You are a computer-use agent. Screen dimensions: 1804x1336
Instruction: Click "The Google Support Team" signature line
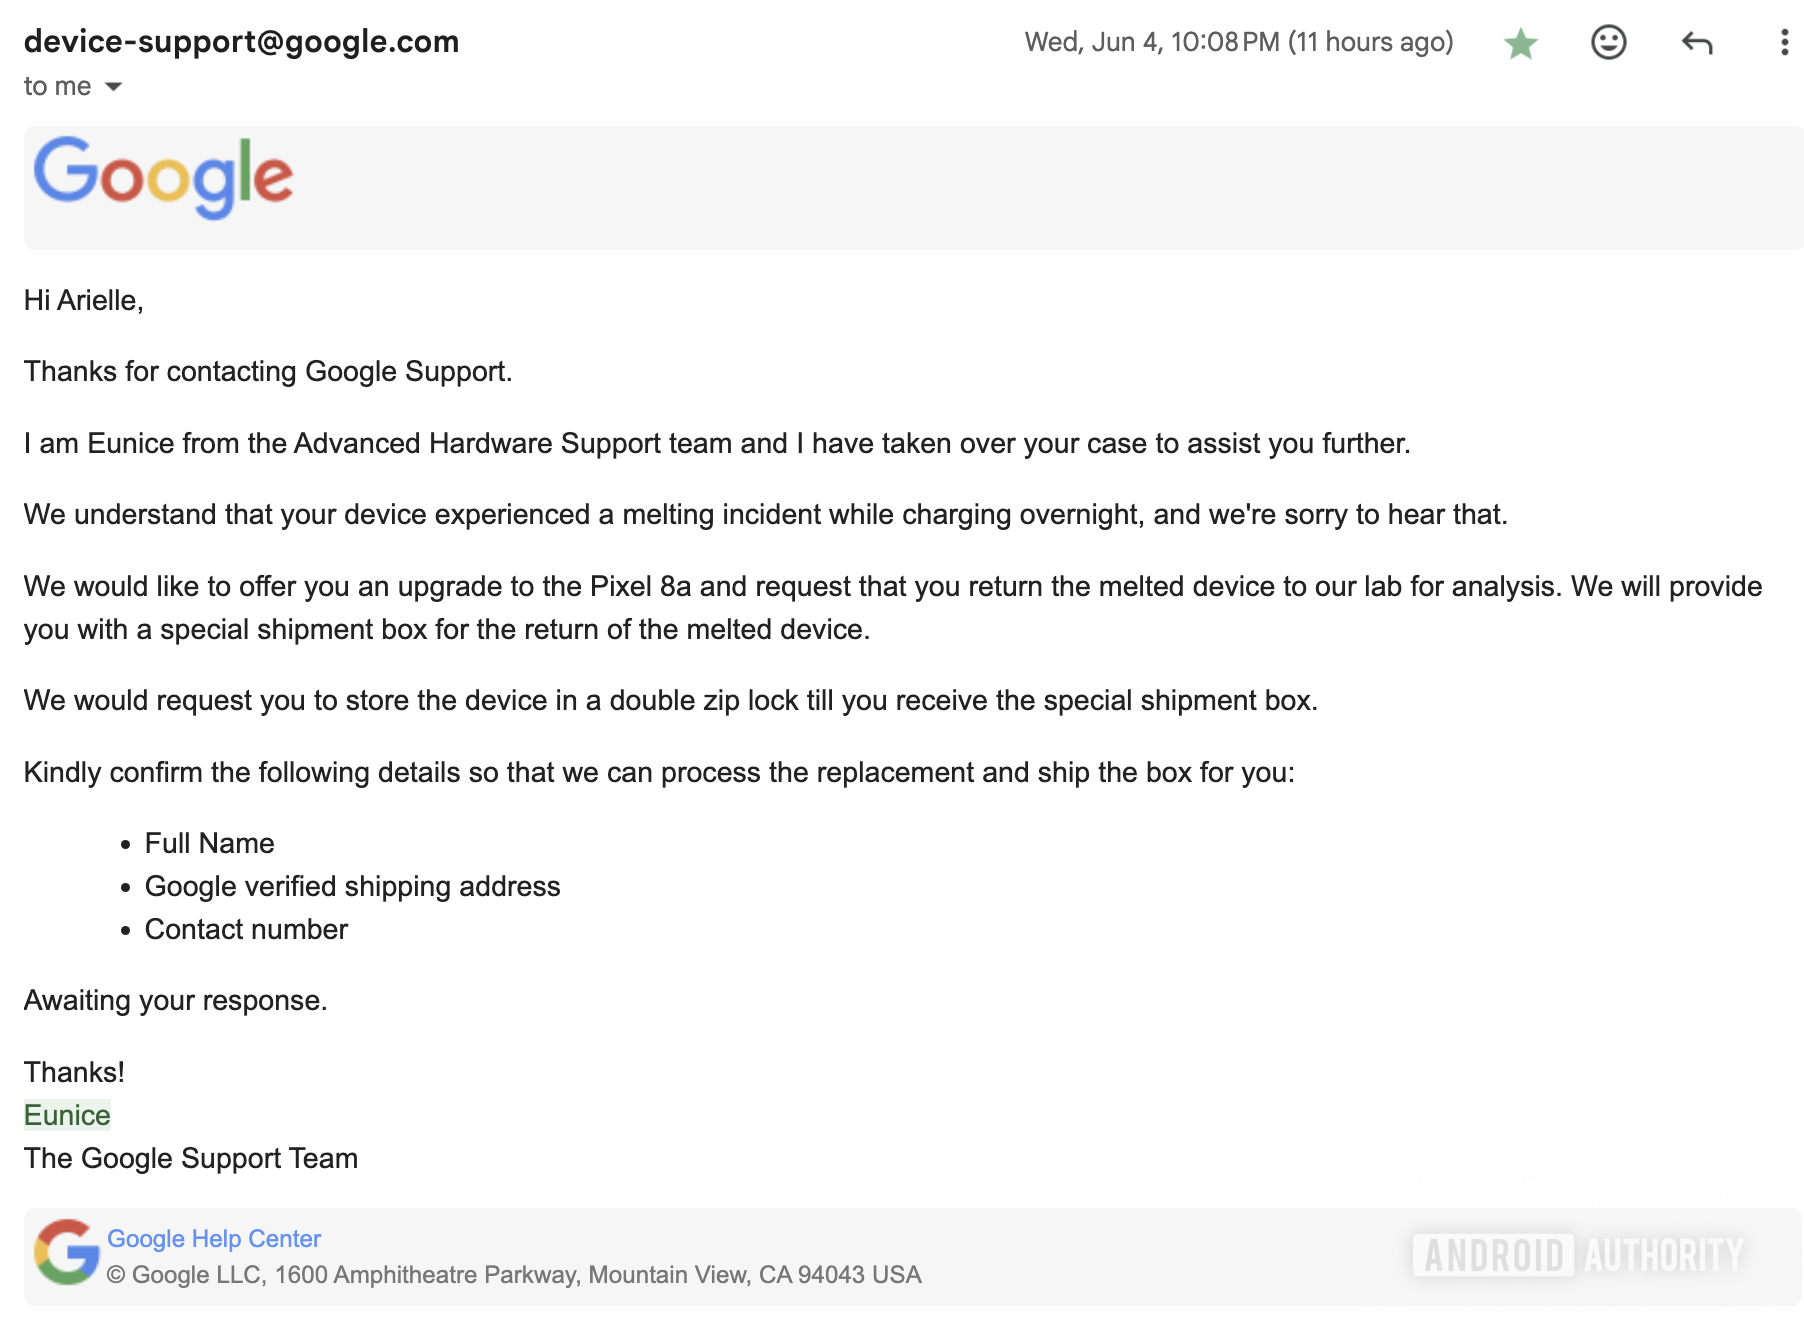click(x=191, y=1158)
